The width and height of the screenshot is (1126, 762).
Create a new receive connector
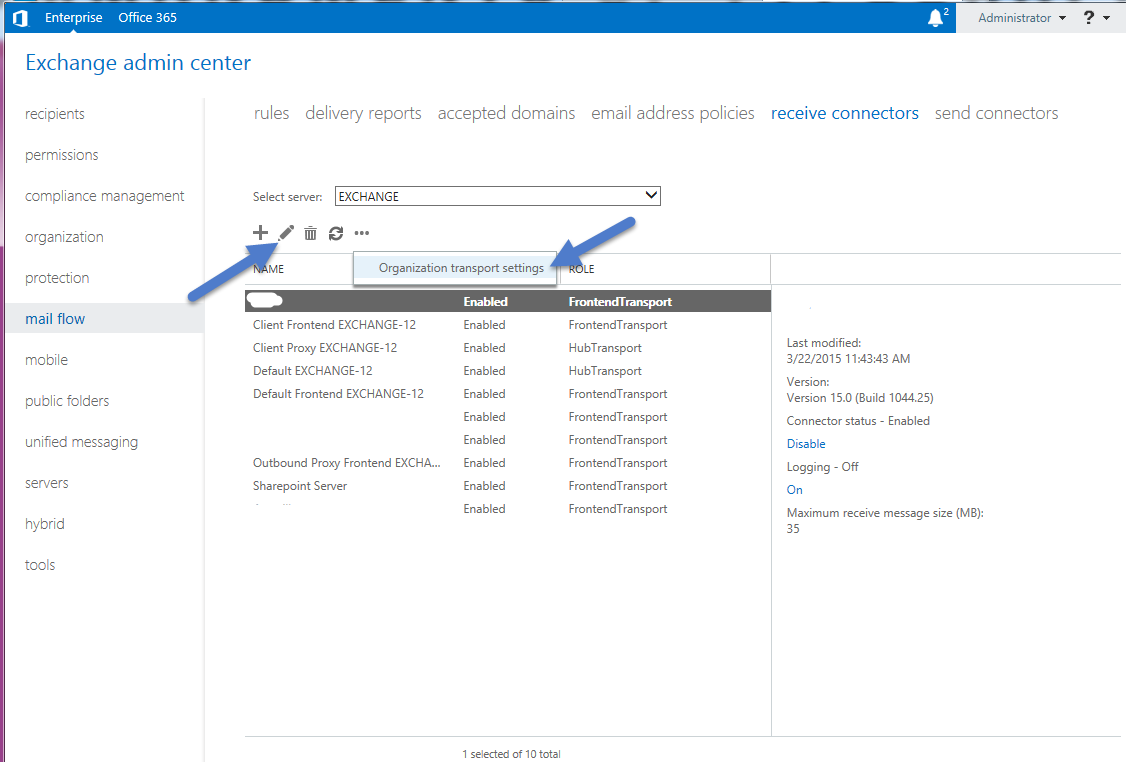(260, 232)
